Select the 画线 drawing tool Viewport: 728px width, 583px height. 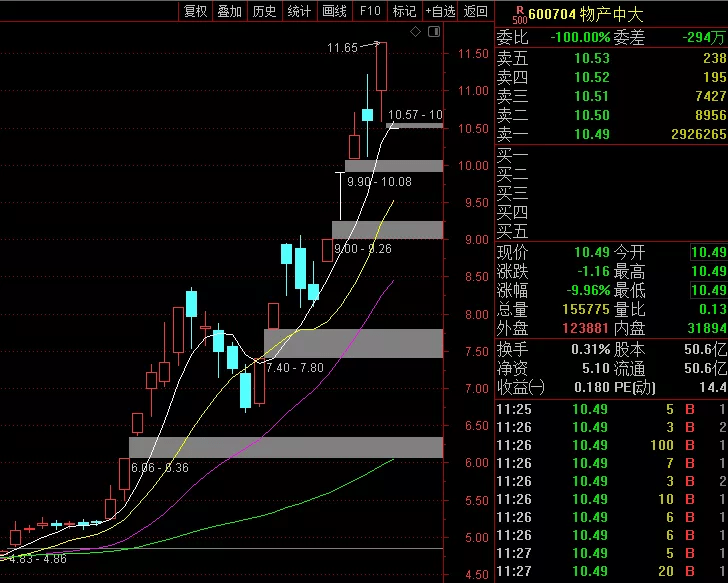(x=334, y=11)
